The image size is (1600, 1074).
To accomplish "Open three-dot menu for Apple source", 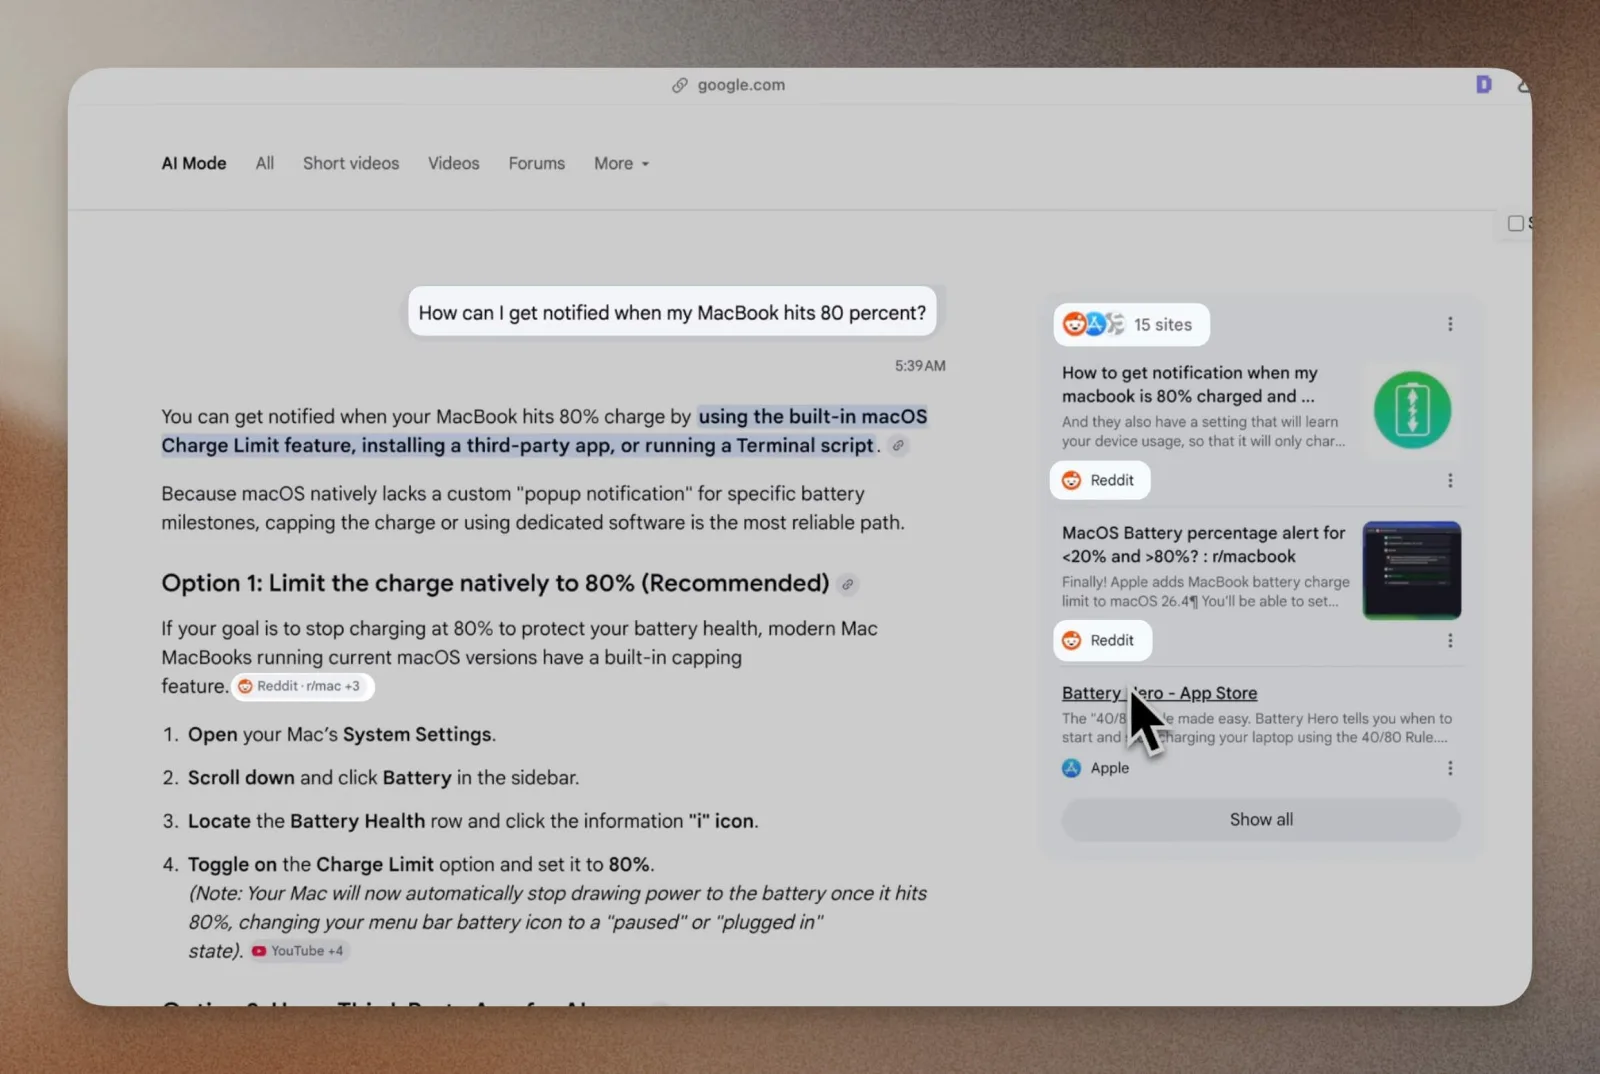I will pos(1450,768).
